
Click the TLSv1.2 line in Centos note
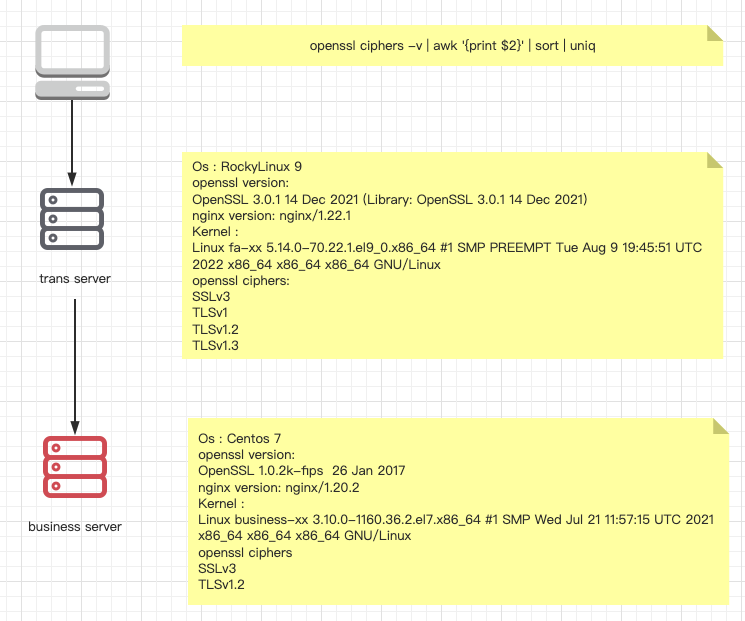(x=222, y=584)
